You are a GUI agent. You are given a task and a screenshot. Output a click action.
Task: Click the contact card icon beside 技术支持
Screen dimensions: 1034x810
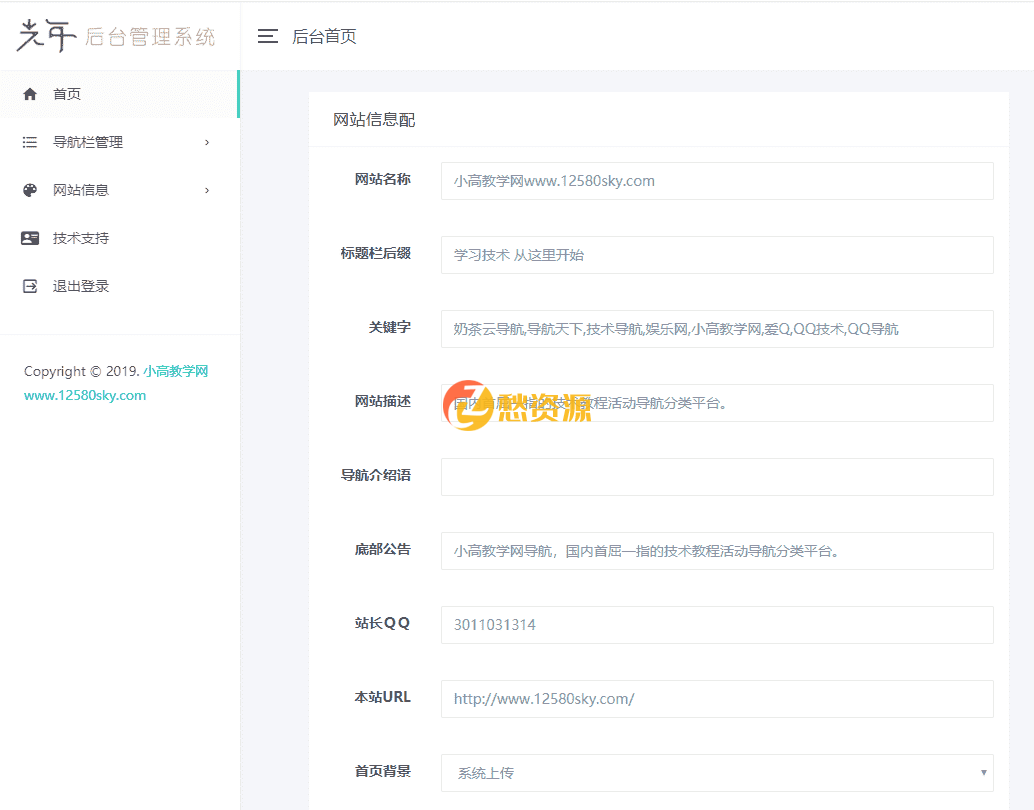(x=29, y=237)
